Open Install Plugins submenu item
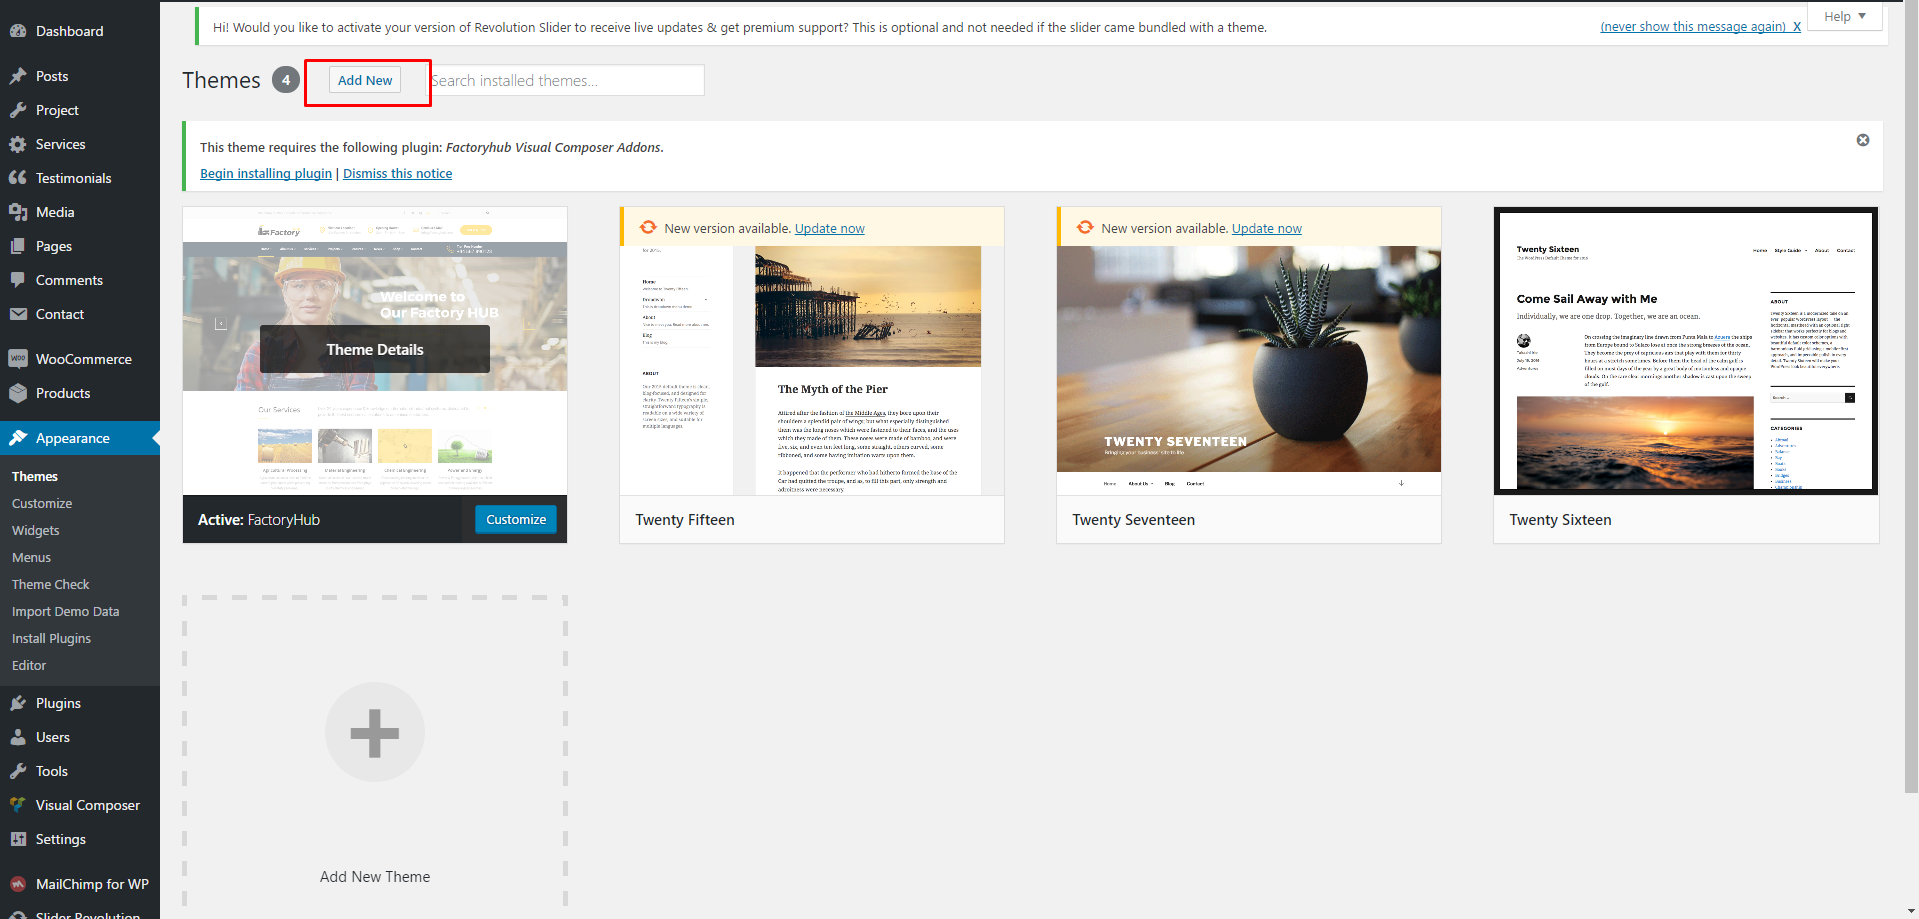This screenshot has height=919, width=1919. [51, 638]
